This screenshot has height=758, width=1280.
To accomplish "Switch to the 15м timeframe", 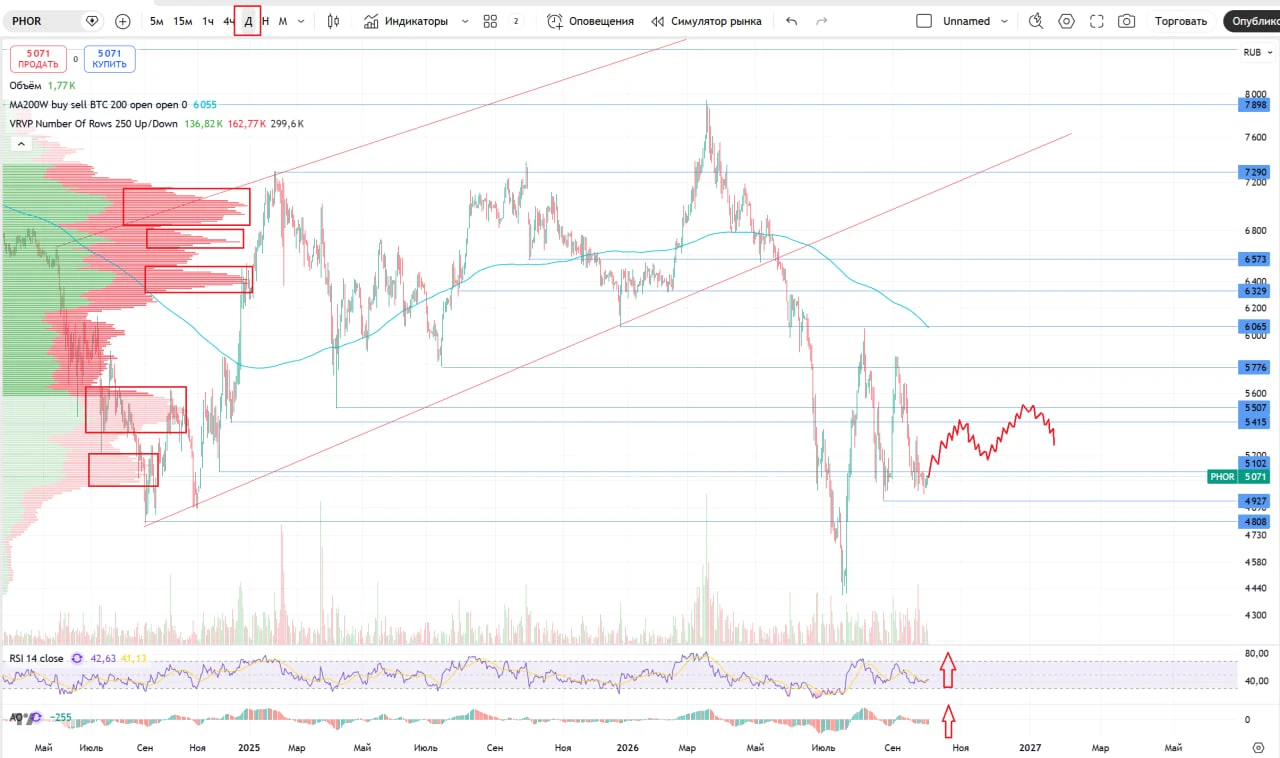I will point(183,21).
